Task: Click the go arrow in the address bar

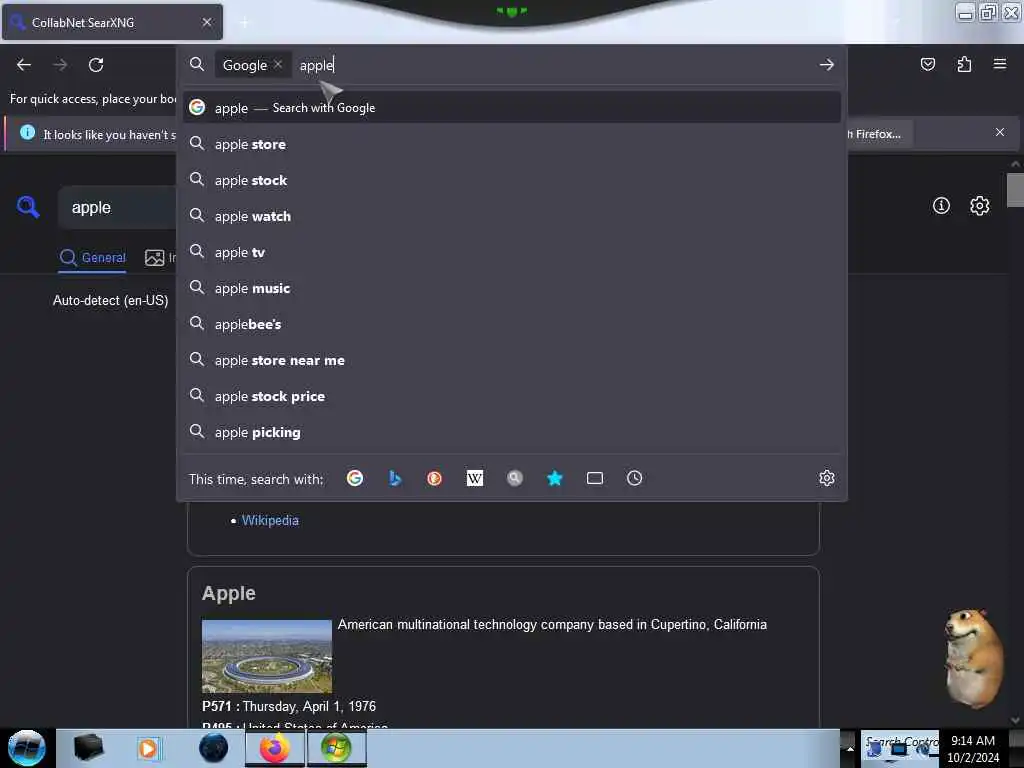Action: coord(826,65)
